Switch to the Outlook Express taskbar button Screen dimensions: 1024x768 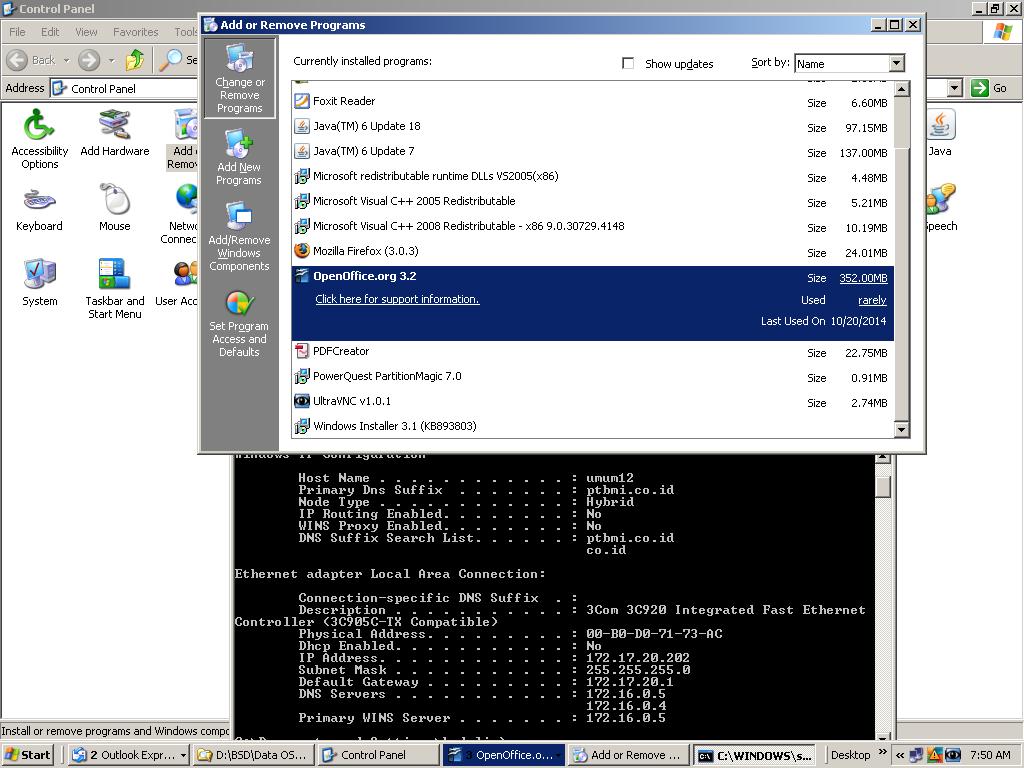128,755
